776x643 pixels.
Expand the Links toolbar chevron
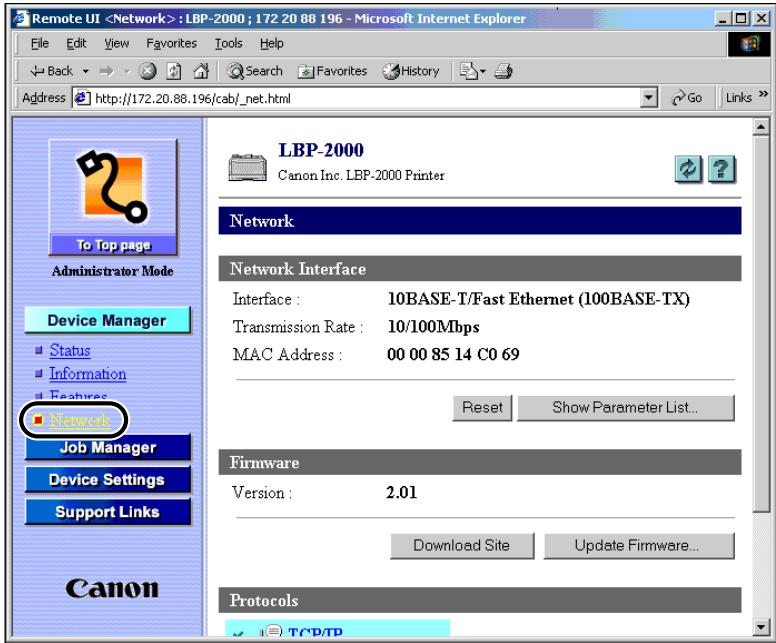click(764, 94)
